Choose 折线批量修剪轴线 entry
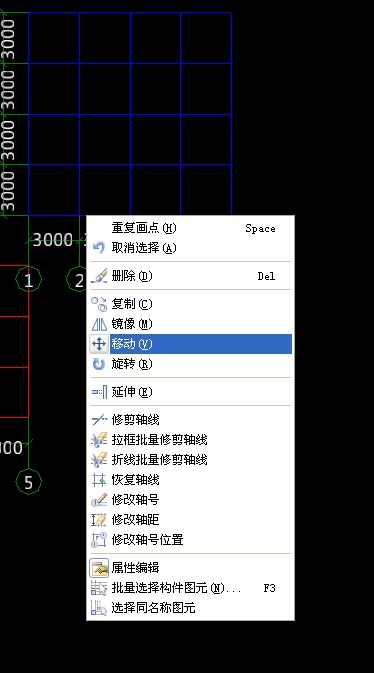Screen dimensions: 374x673 pos(190,460)
